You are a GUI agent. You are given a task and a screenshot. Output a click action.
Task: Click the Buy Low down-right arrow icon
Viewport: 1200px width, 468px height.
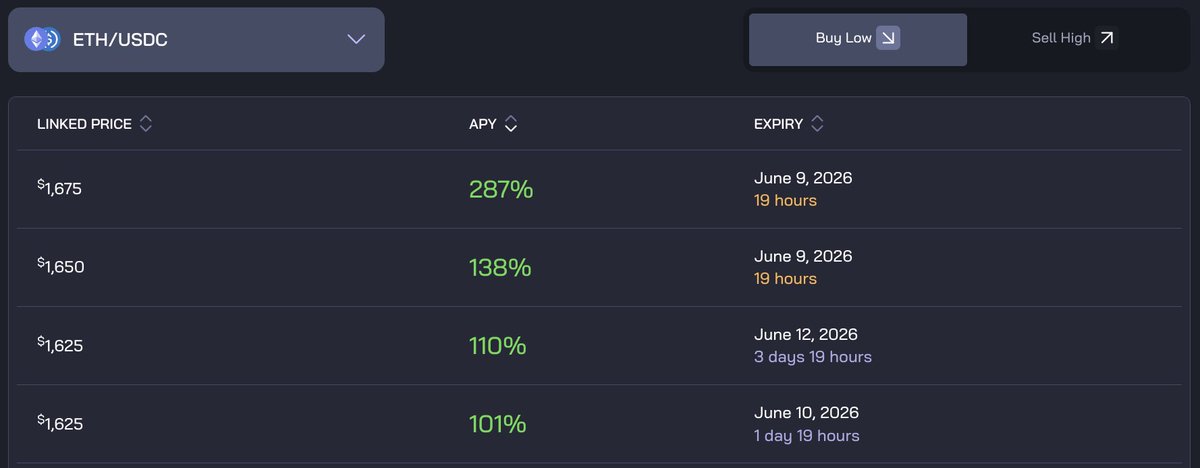(x=888, y=38)
